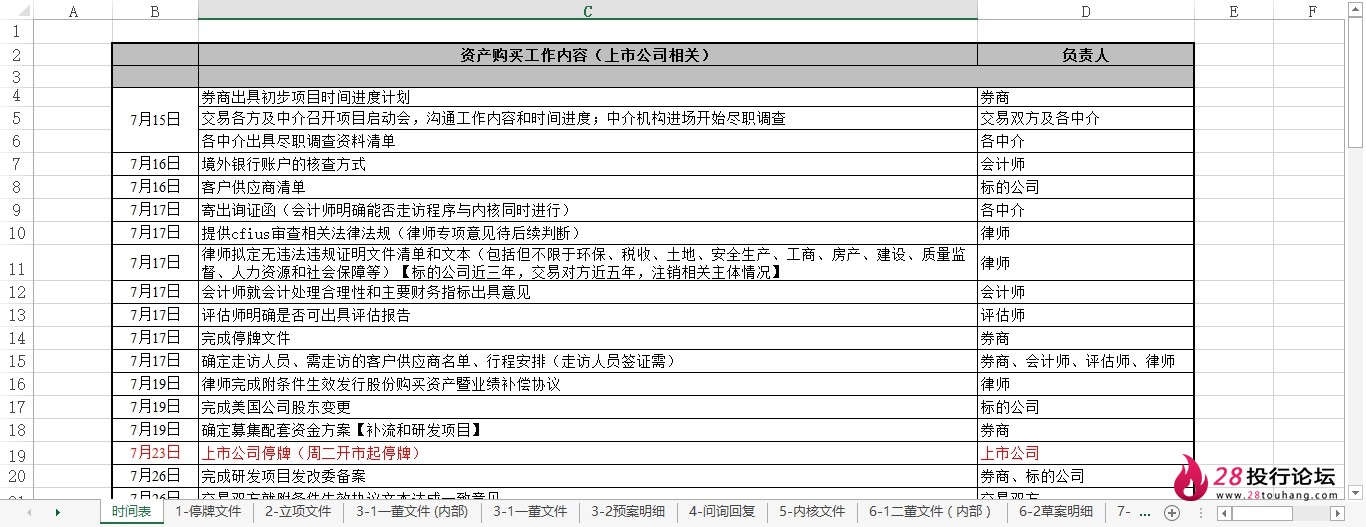The image size is (1366, 527).
Task: Select row 4 header
Action: 16,96
